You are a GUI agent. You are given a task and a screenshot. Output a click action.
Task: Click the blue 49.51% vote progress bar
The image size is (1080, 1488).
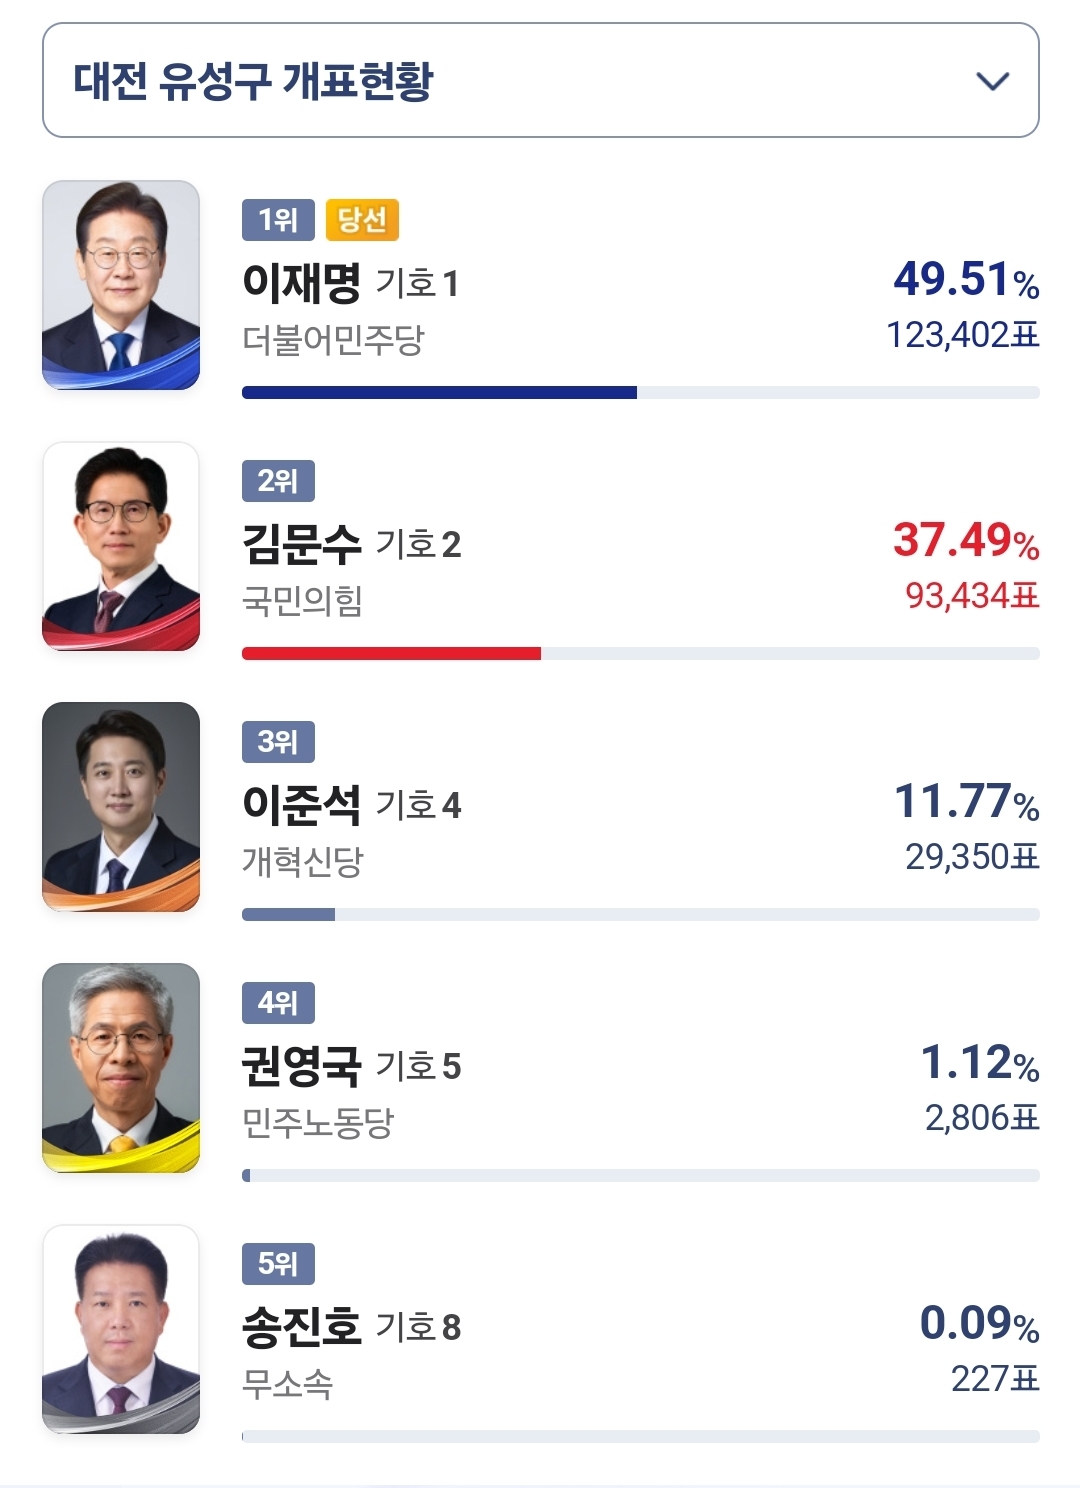pyautogui.click(x=439, y=393)
